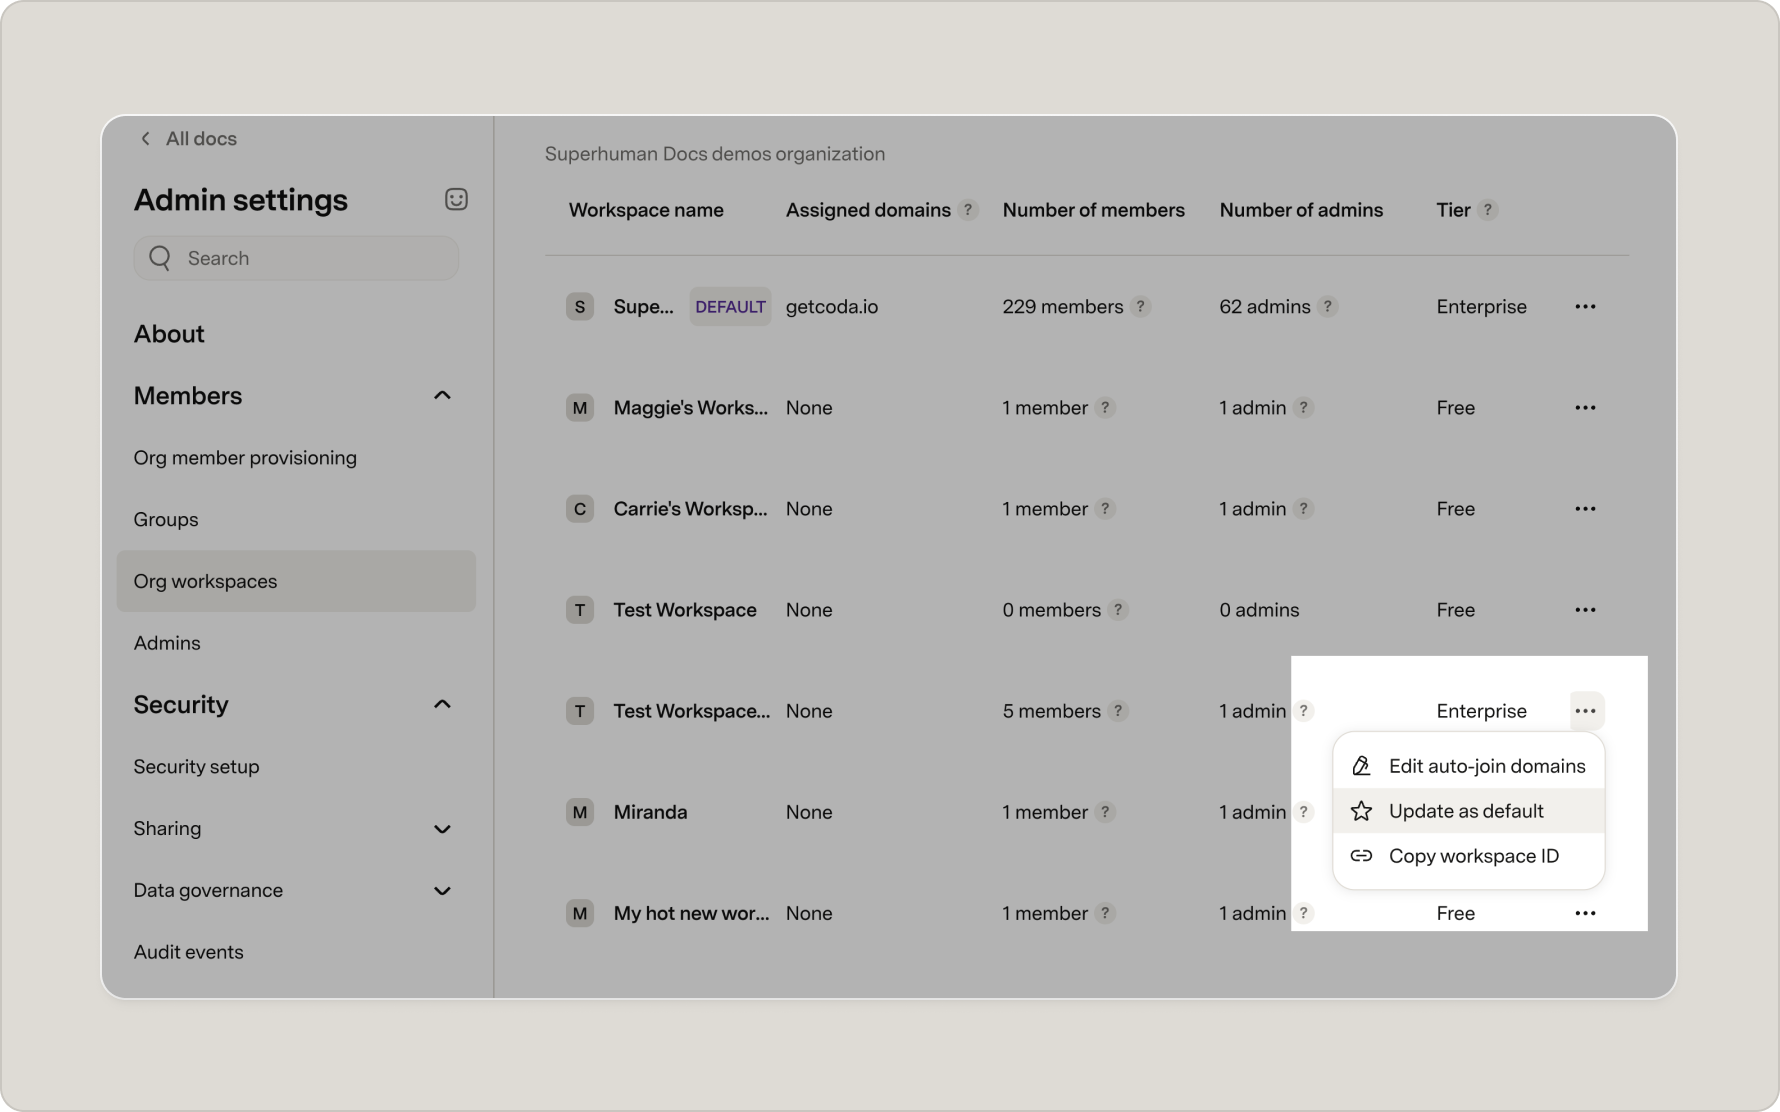This screenshot has width=1780, height=1112.
Task: Click the help icon beside My hot new workspace's 1 member
Action: pos(1104,913)
